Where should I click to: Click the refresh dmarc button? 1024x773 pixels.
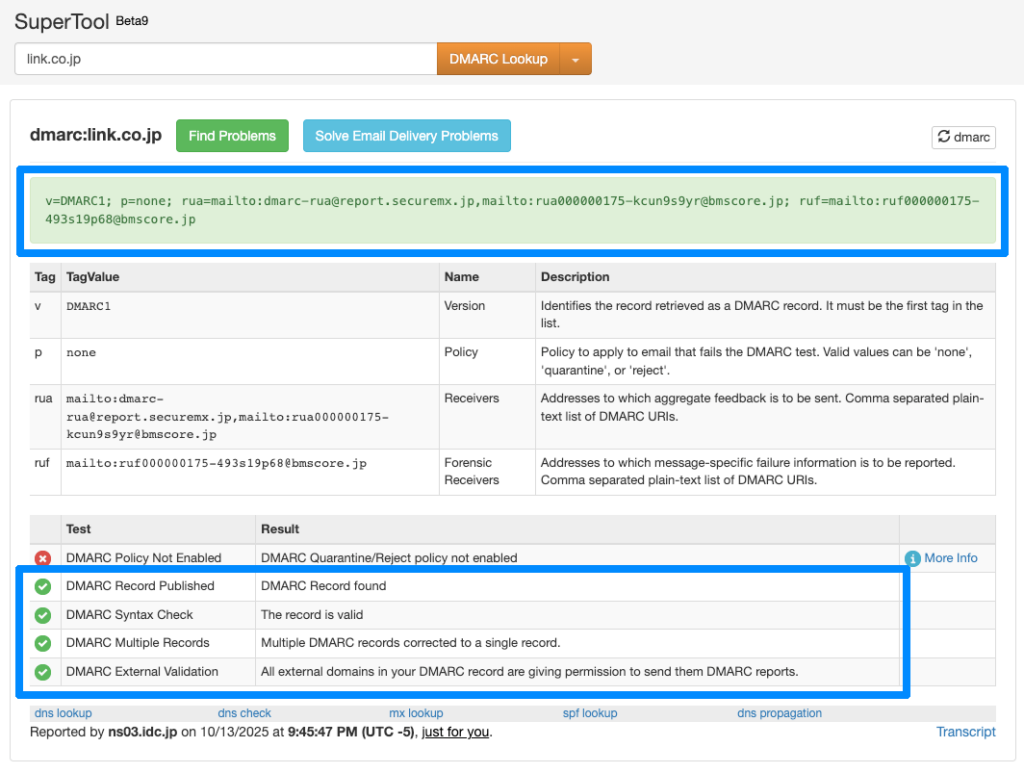(x=963, y=137)
